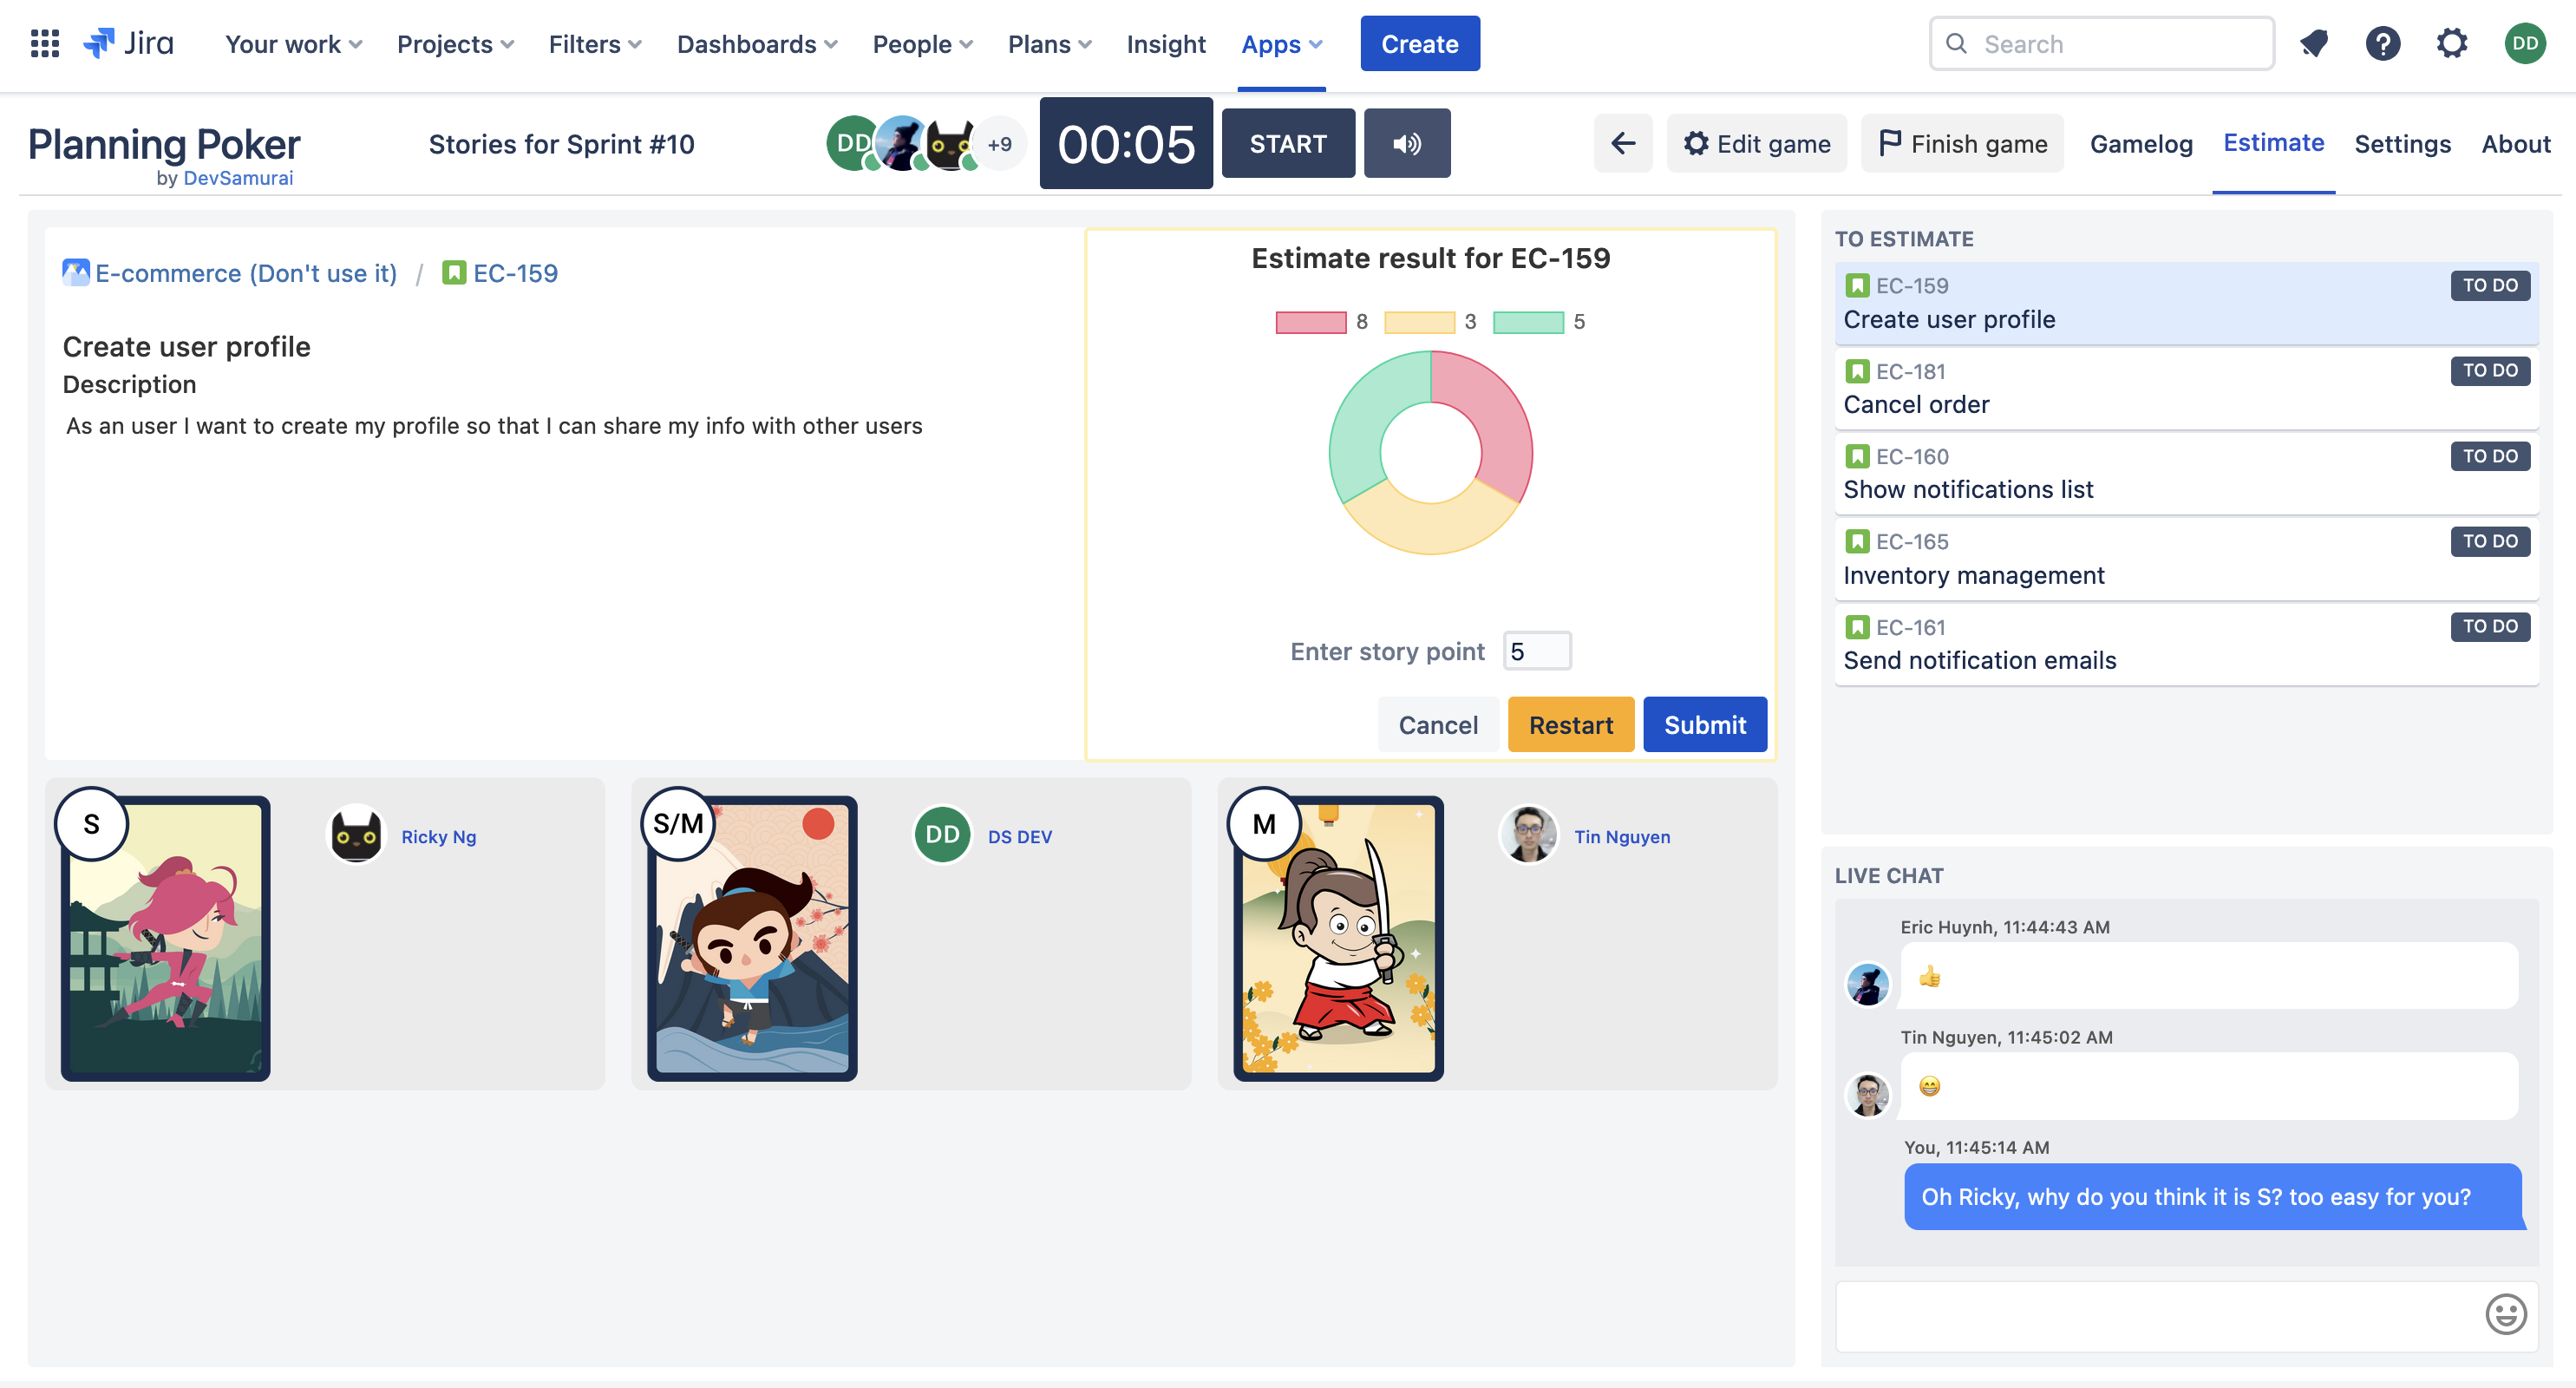Expand the Dashboards dropdown menu

point(757,44)
